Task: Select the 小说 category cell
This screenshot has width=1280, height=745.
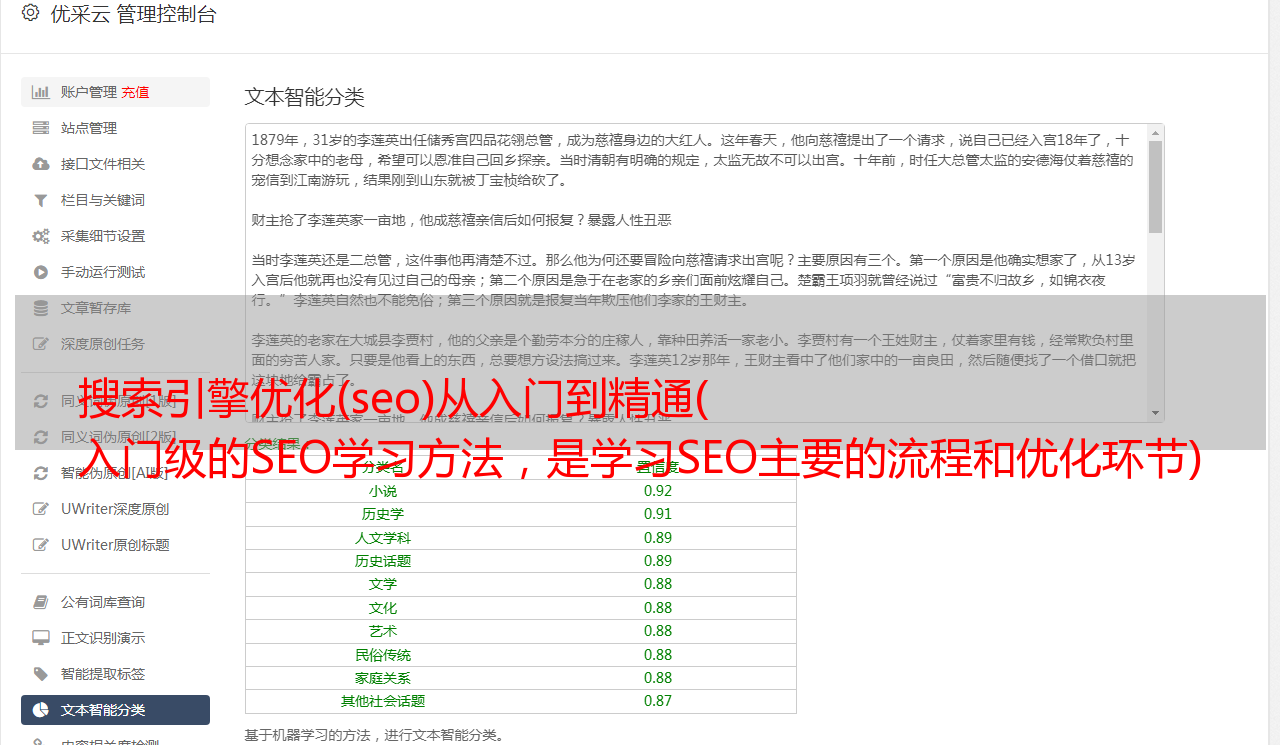Action: click(383, 491)
